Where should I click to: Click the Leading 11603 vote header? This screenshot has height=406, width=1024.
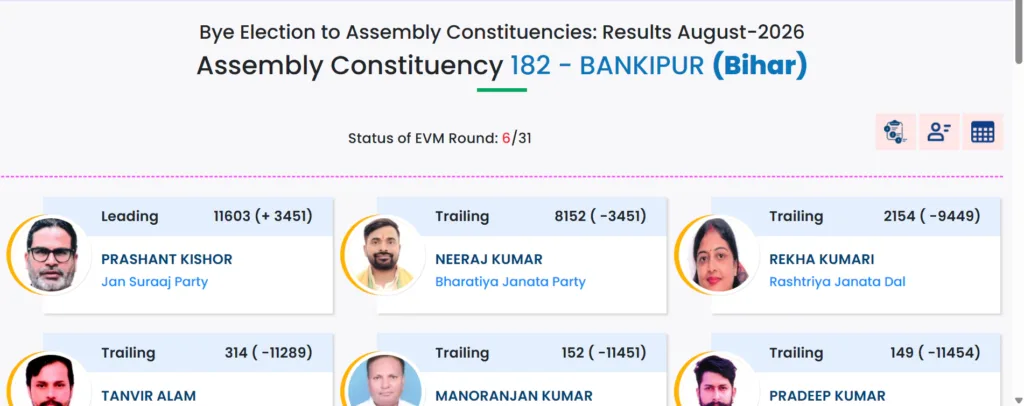(x=188, y=216)
